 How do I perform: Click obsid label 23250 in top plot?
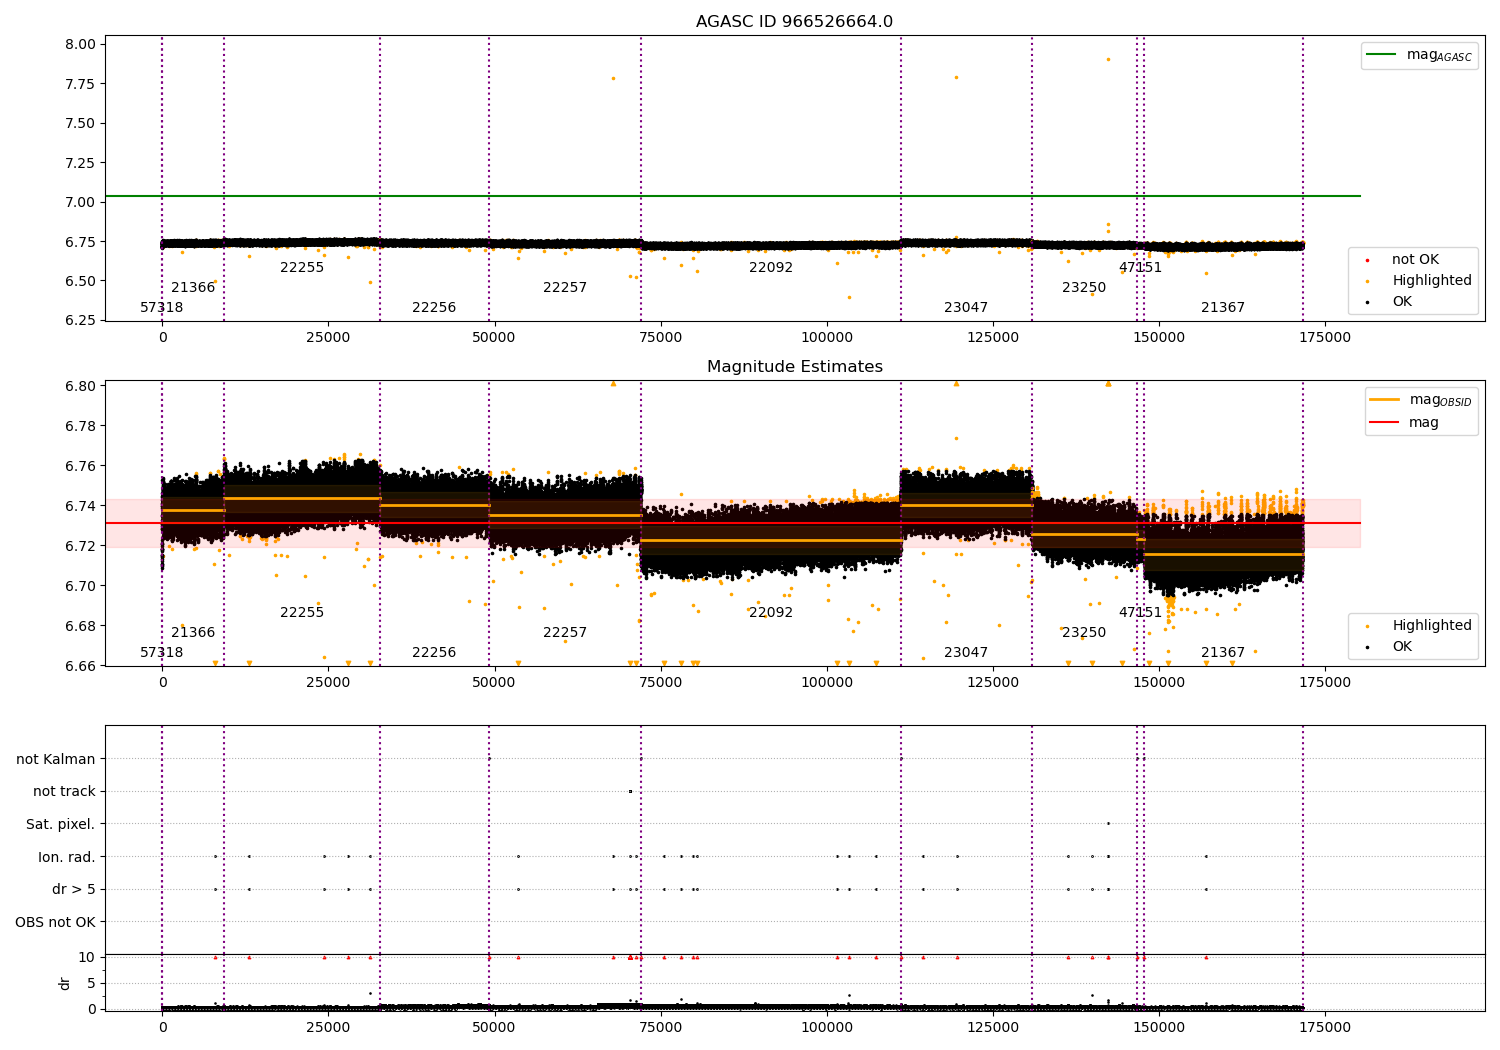1084,288
